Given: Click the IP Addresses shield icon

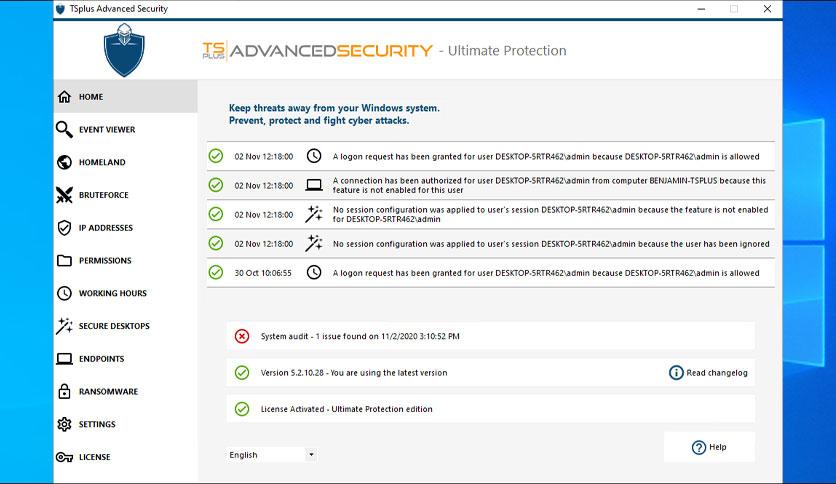Looking at the screenshot, I should click(64, 228).
